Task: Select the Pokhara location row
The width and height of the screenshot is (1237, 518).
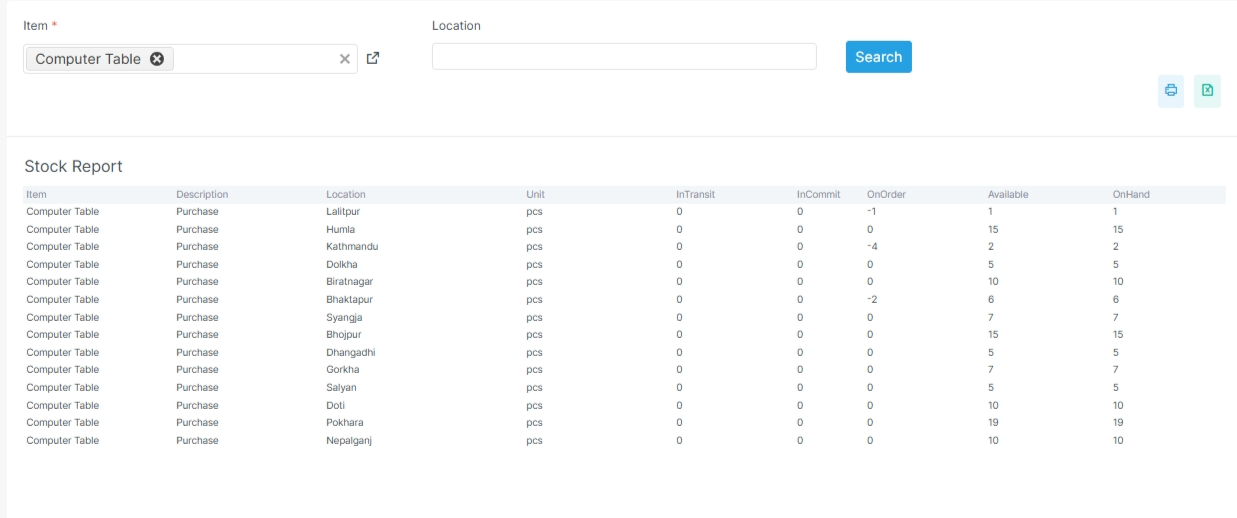Action: click(345, 423)
